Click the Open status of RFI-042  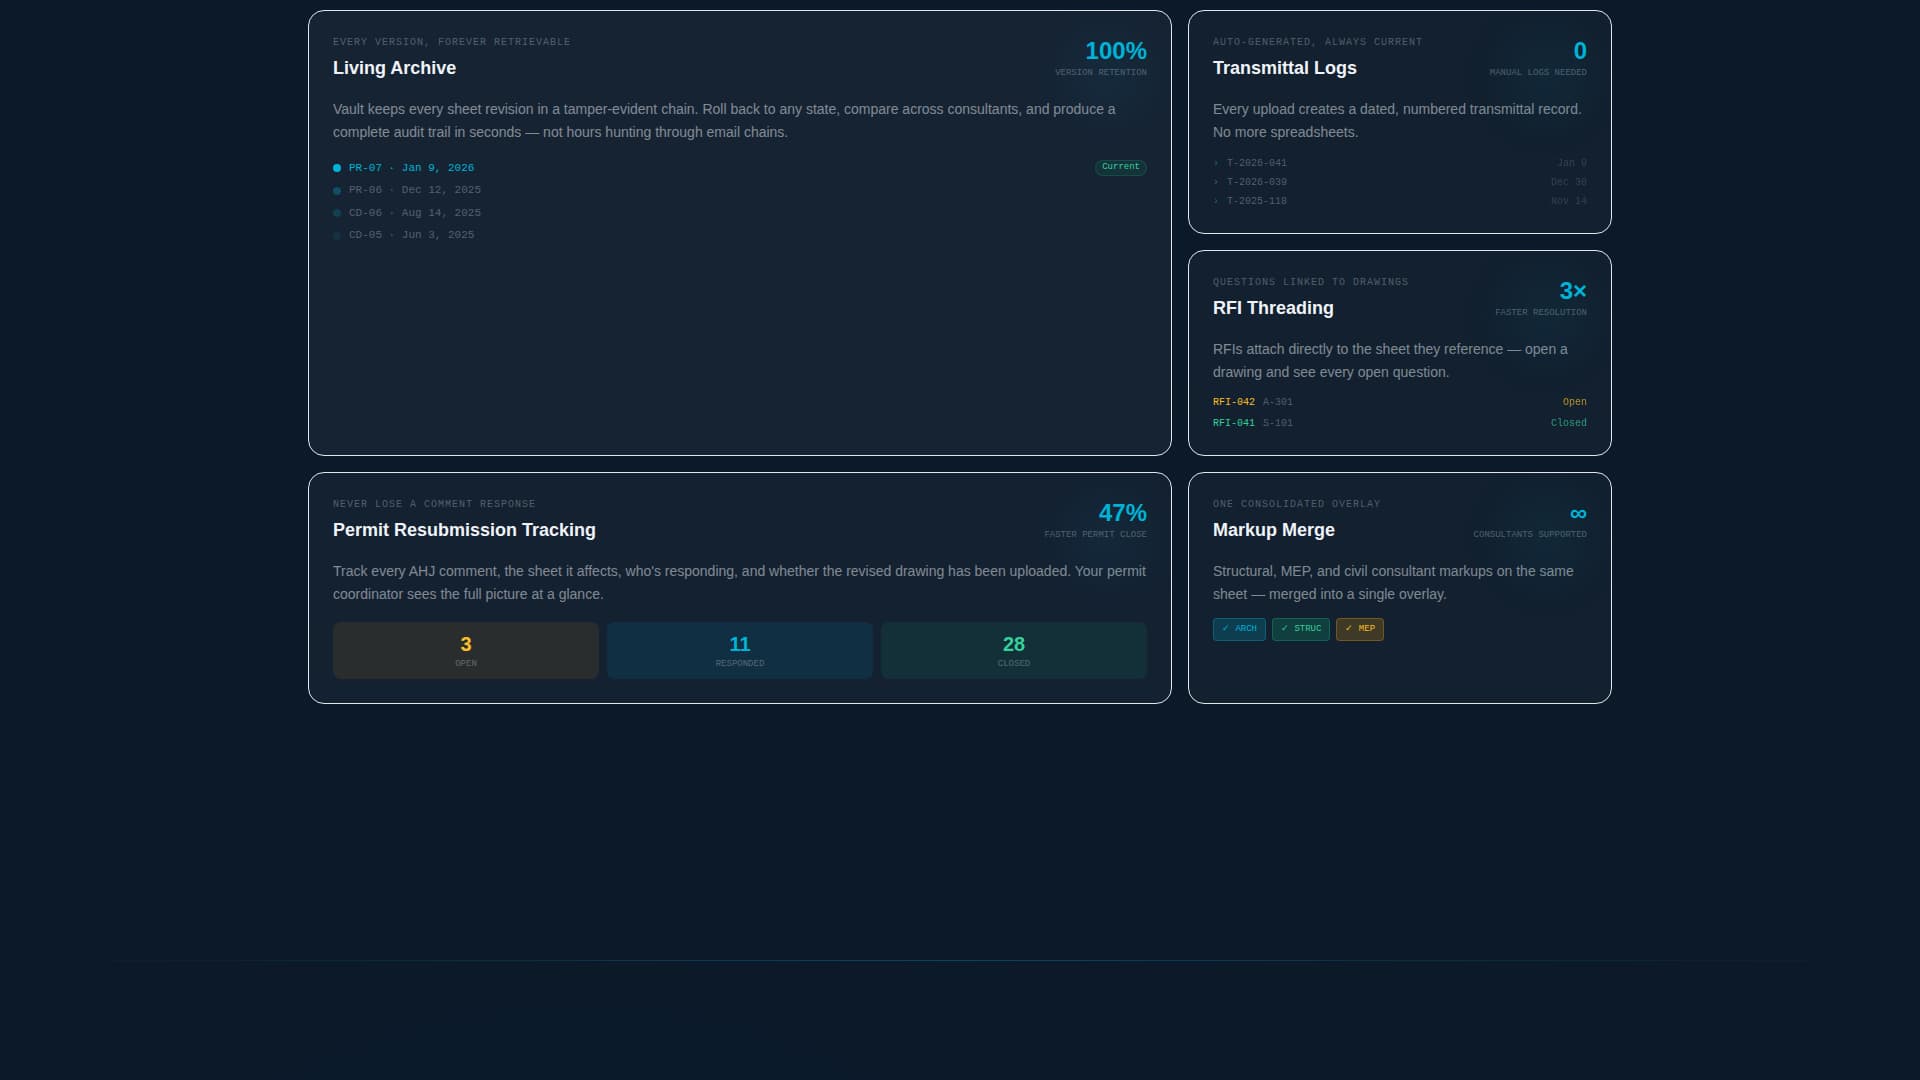(1575, 402)
